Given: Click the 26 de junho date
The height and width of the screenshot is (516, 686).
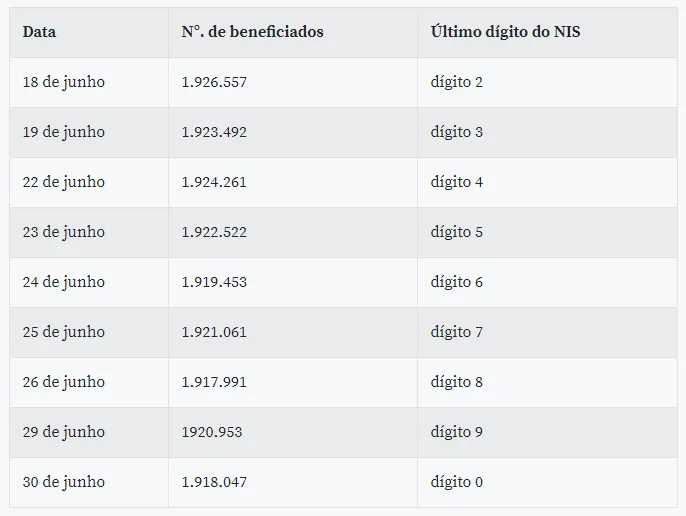Looking at the screenshot, I should (x=64, y=382).
